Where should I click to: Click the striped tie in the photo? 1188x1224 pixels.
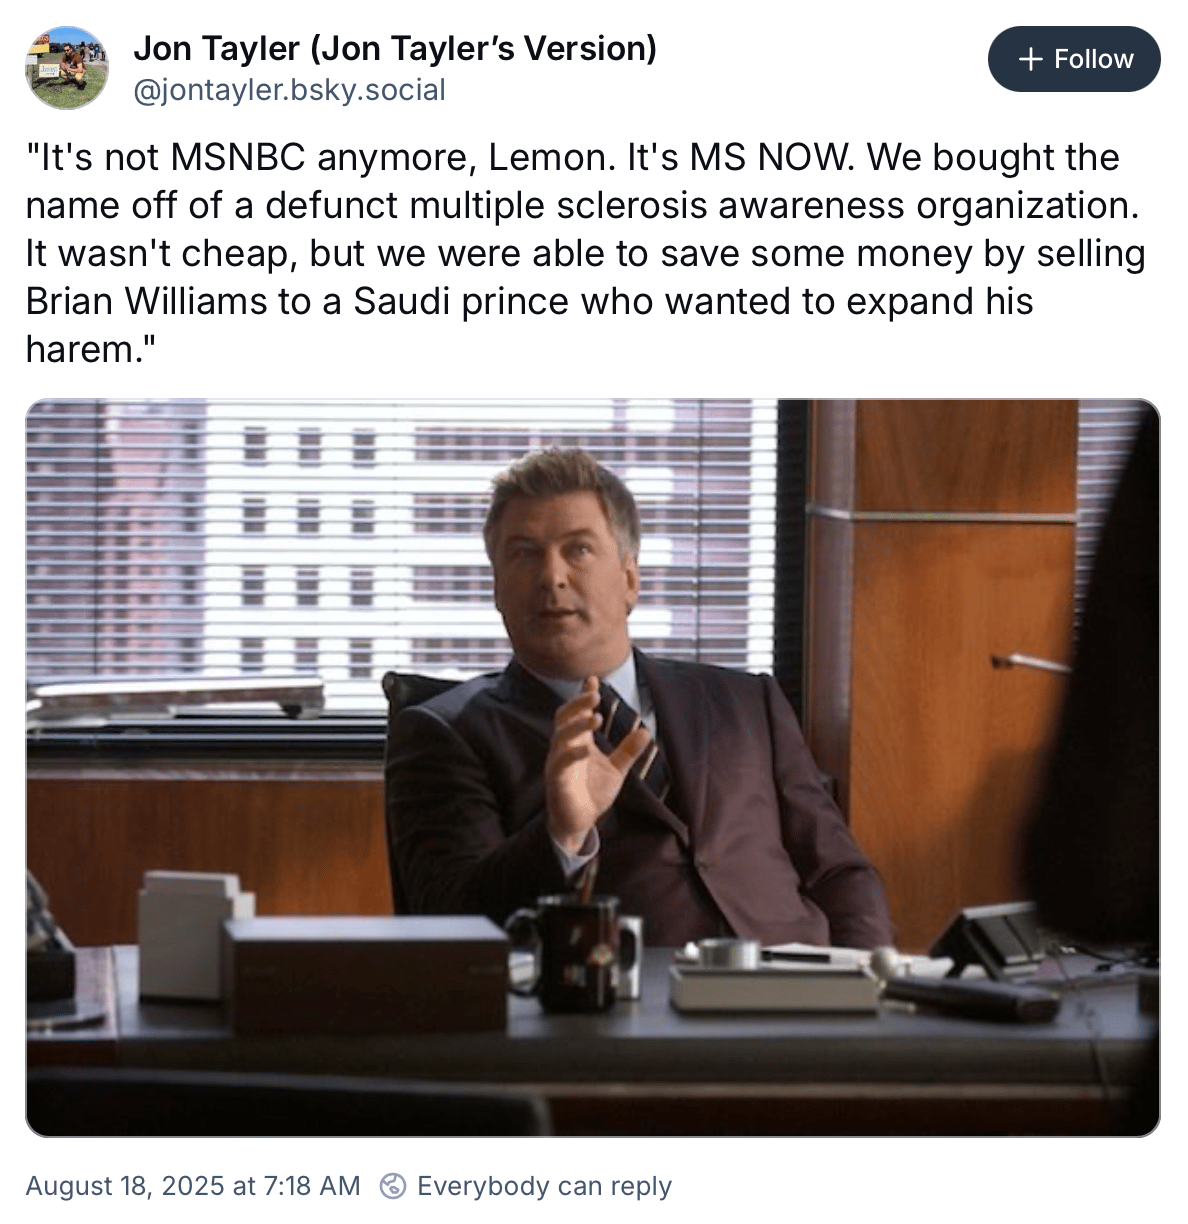pos(632,742)
